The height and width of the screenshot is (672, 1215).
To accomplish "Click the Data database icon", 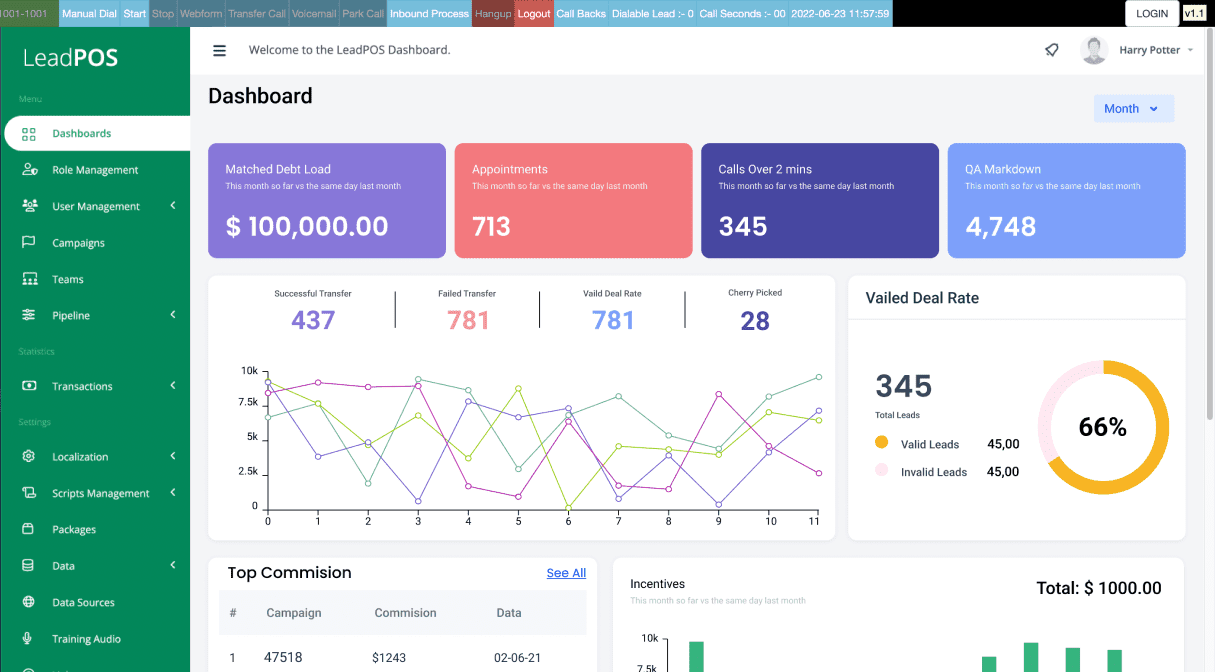I will pyautogui.click(x=29, y=566).
